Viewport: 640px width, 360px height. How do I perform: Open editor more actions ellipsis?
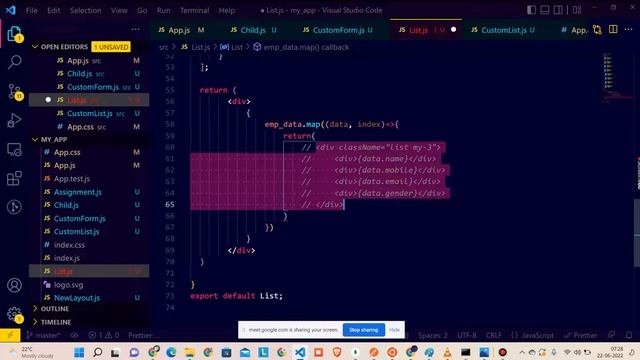(628, 29)
